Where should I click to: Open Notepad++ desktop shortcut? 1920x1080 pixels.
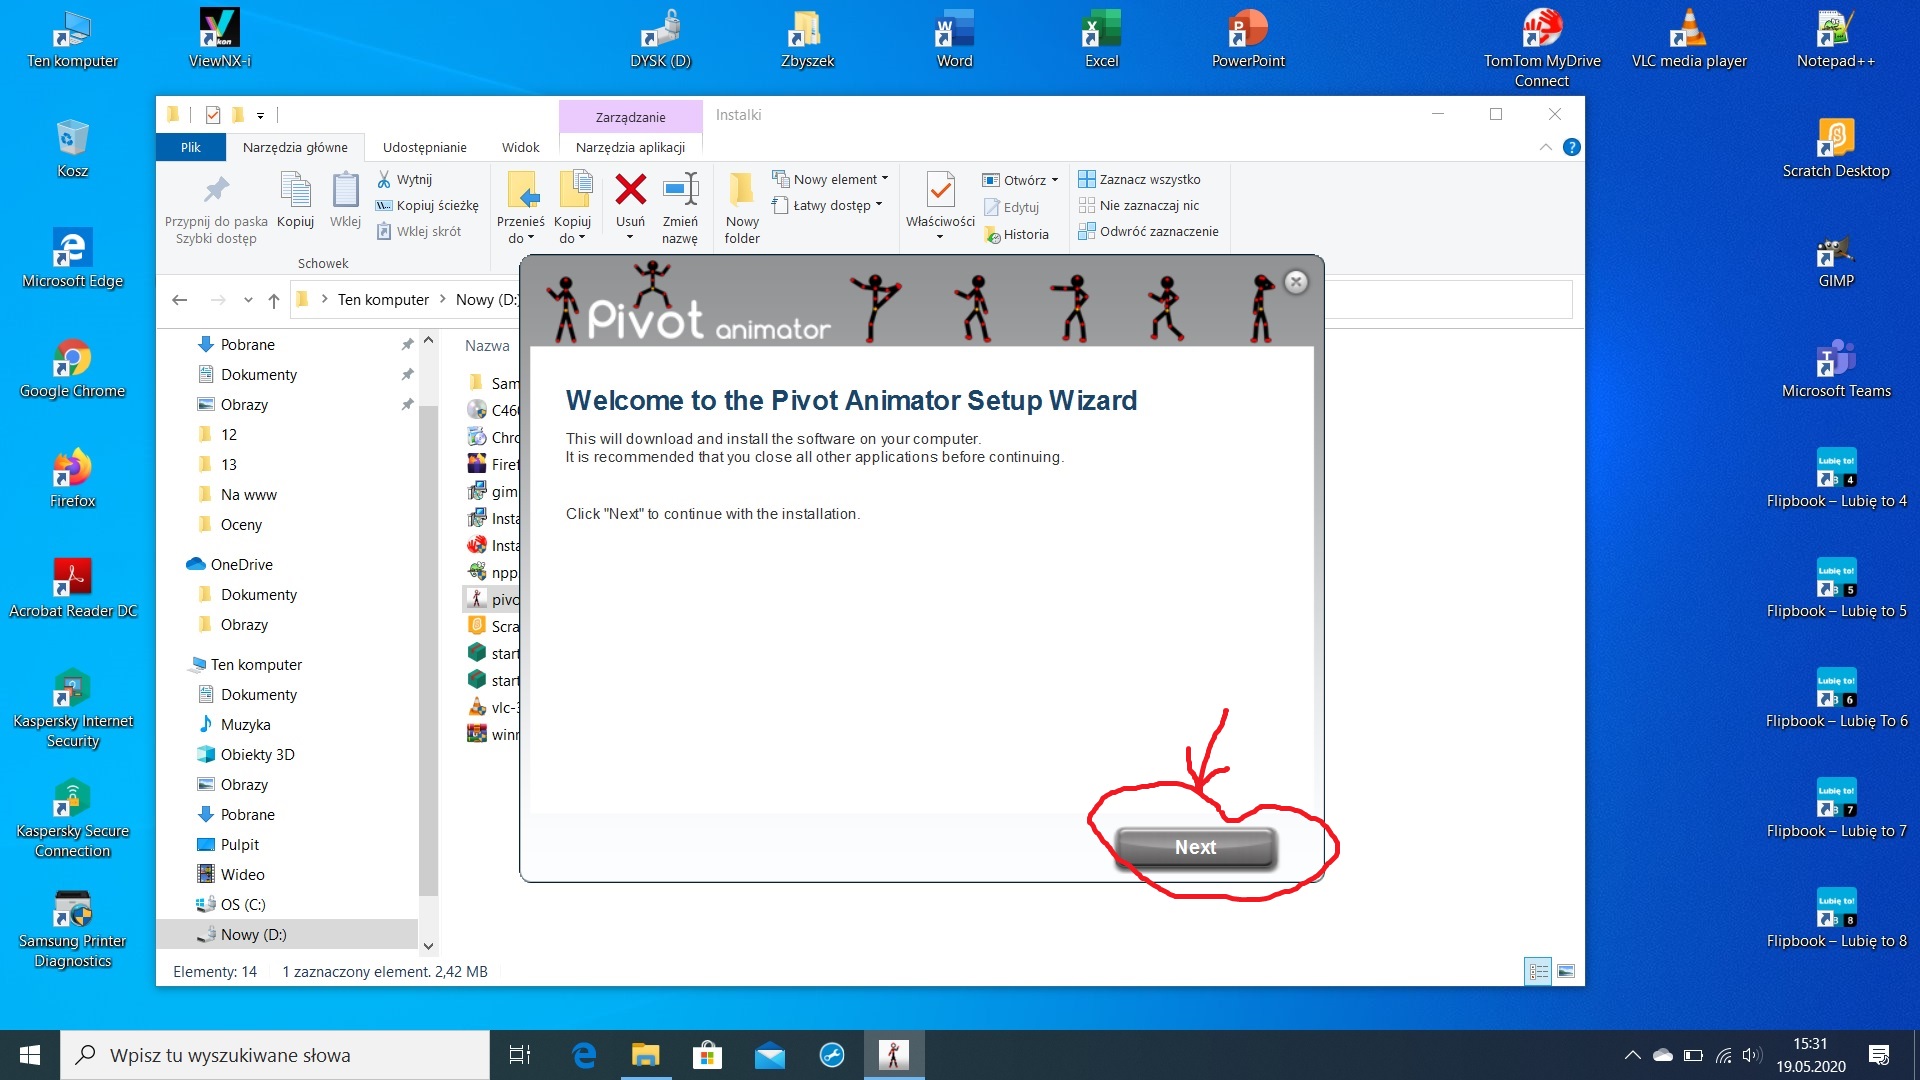[x=1836, y=40]
